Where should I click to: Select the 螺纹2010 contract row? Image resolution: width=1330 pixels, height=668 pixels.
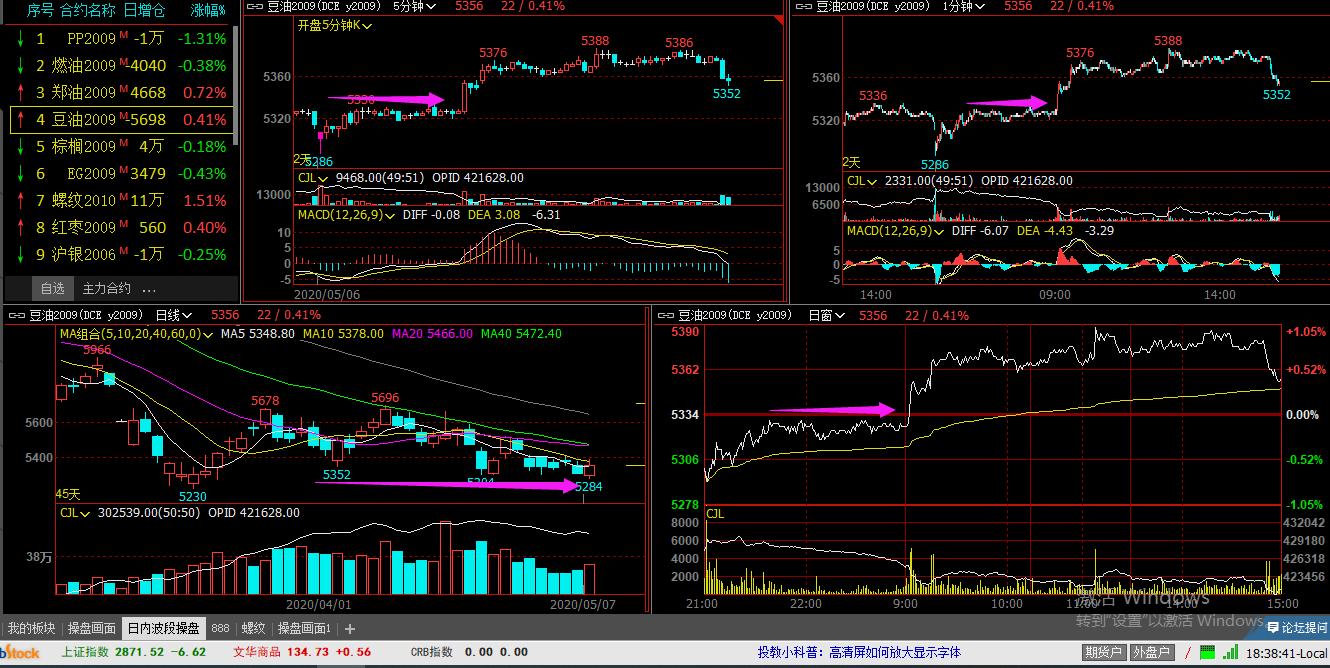point(120,201)
